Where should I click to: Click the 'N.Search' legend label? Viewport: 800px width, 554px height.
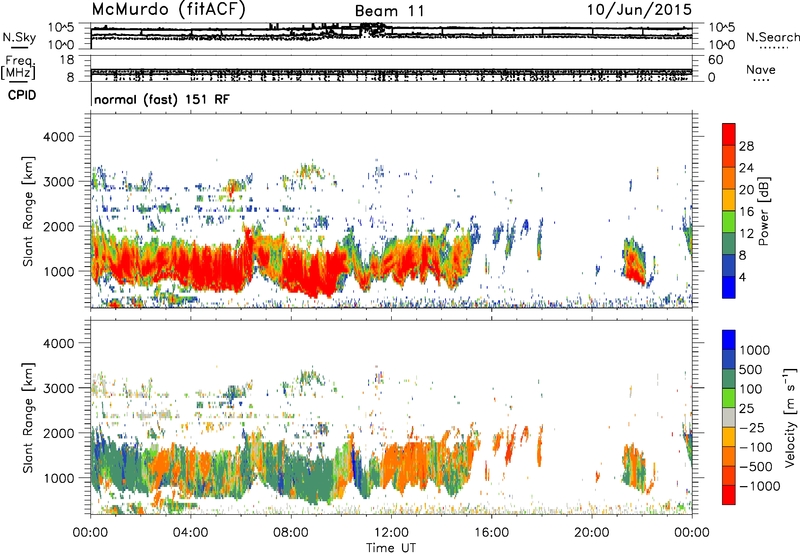coord(773,37)
